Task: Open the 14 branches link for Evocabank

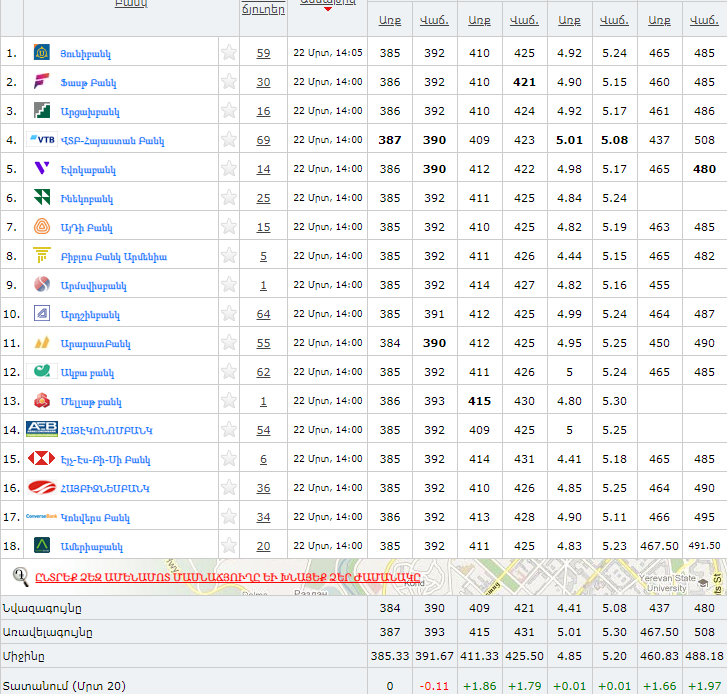Action: point(263,169)
